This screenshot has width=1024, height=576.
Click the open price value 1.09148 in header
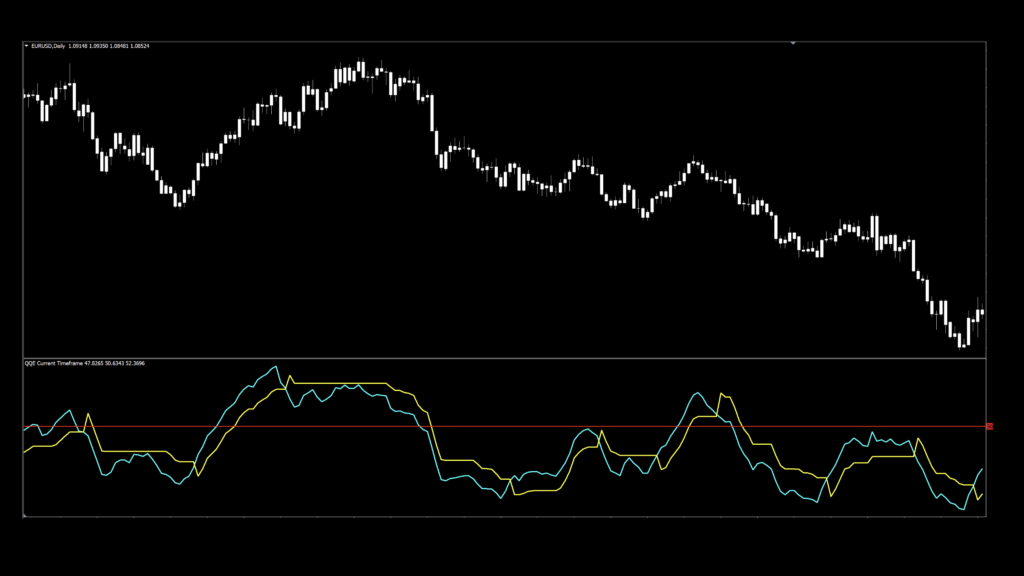(79, 45)
